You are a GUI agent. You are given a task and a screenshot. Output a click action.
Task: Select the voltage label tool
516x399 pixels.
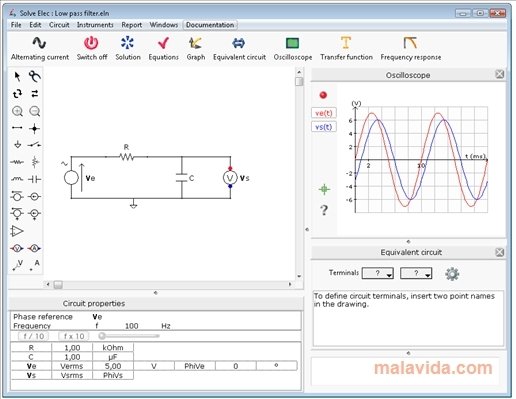(x=17, y=265)
